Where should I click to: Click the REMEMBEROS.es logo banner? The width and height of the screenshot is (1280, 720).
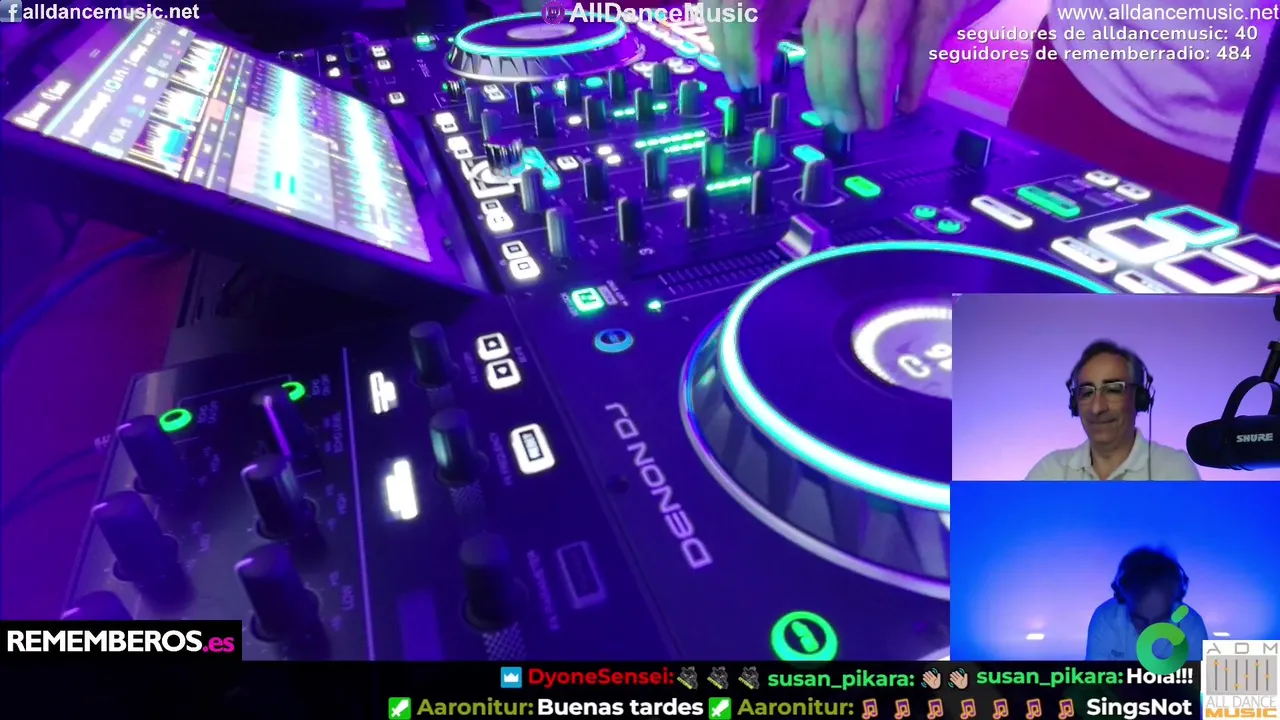point(120,641)
